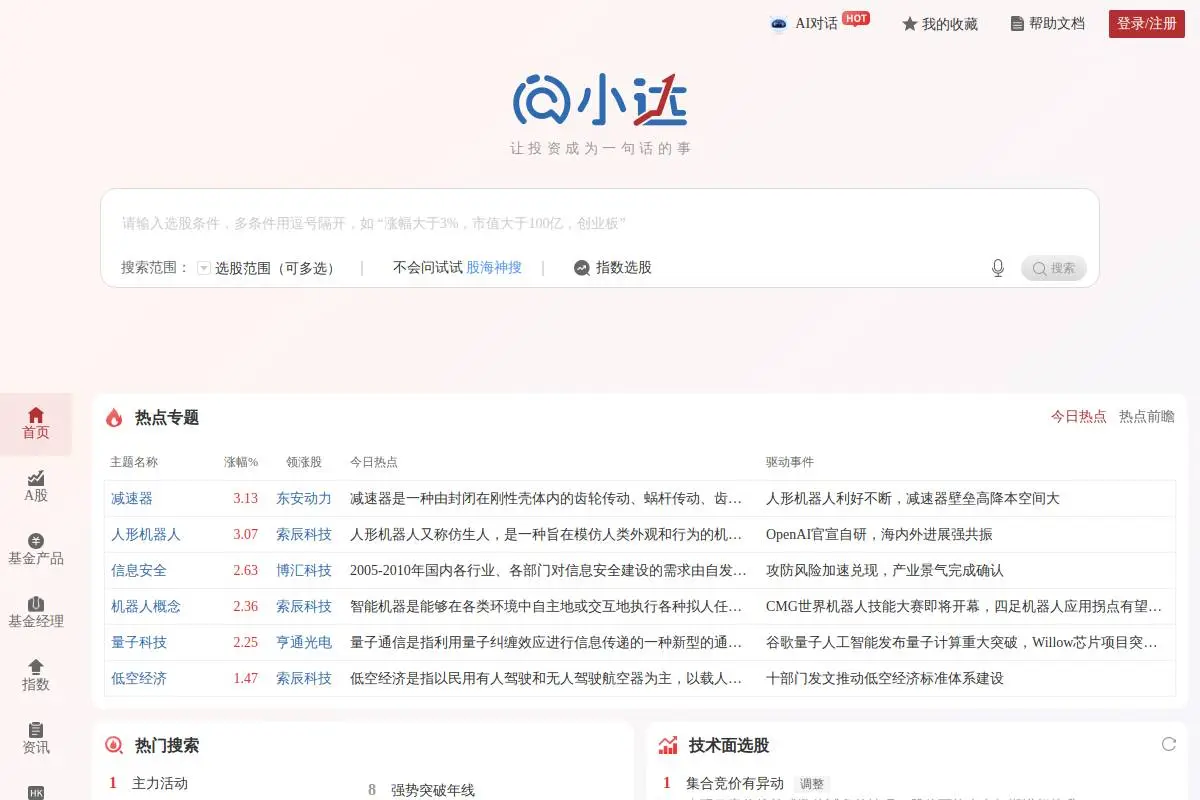
Task: Select 集合竞价有异动 strategy
Action: (735, 783)
